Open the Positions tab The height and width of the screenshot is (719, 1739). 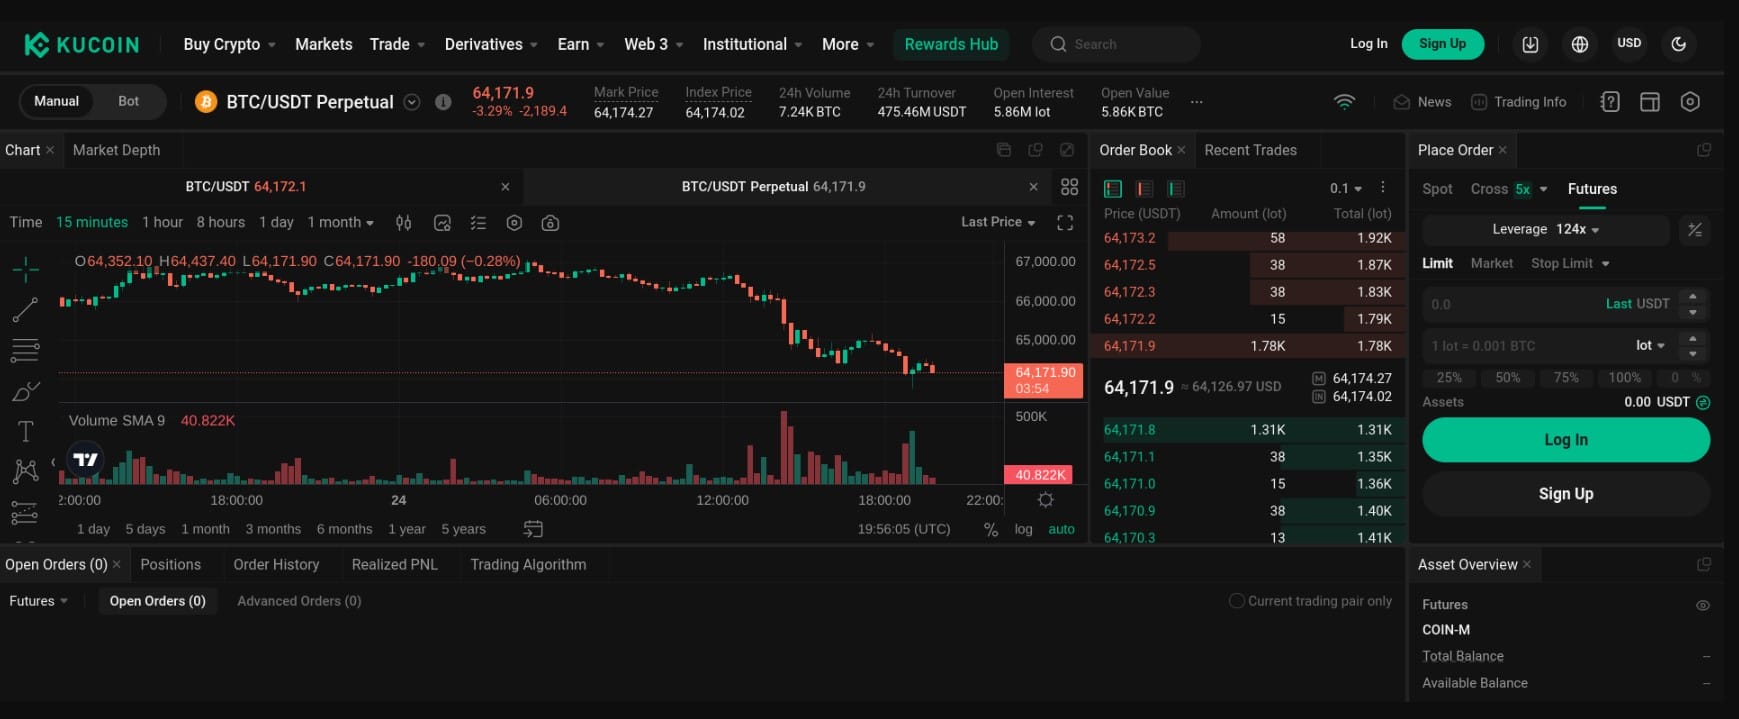pyautogui.click(x=170, y=564)
